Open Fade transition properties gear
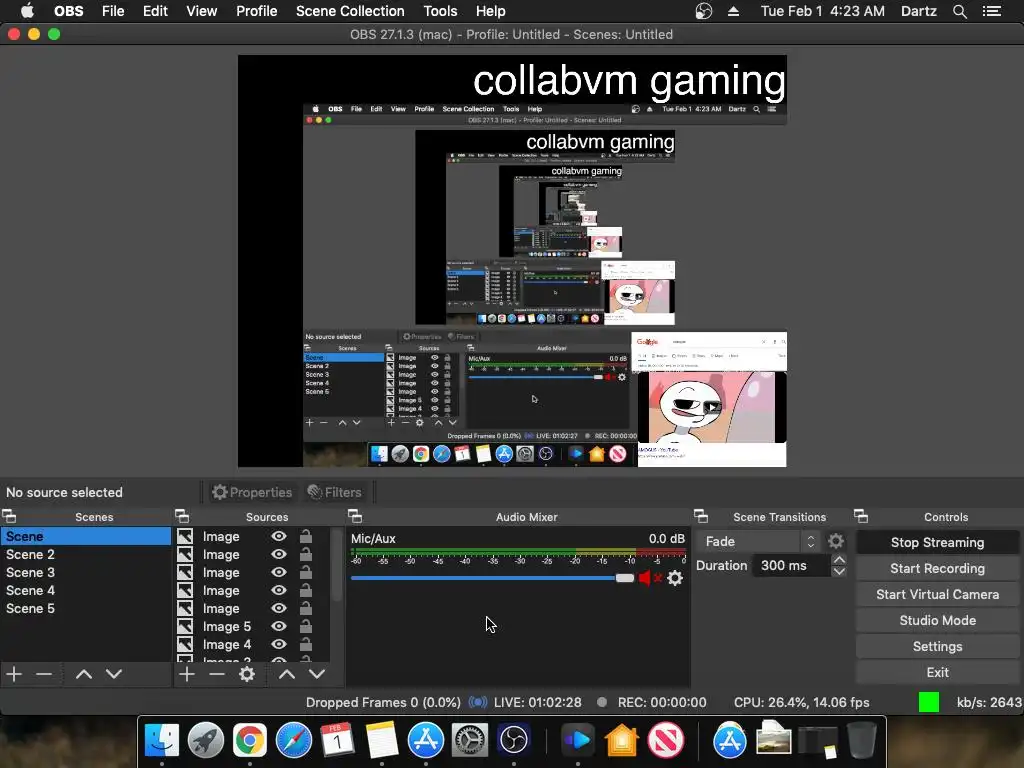The width and height of the screenshot is (1024, 768). pos(836,541)
